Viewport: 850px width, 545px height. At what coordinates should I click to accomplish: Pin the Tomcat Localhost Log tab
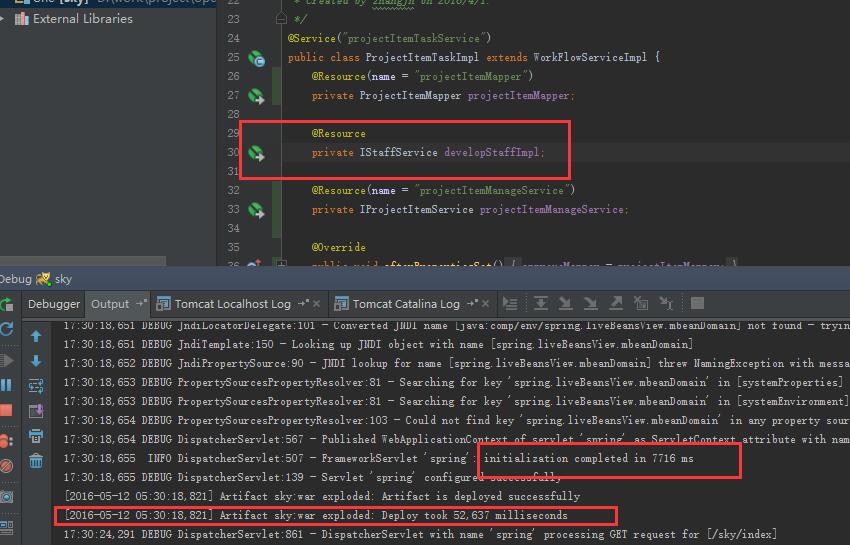[x=304, y=303]
